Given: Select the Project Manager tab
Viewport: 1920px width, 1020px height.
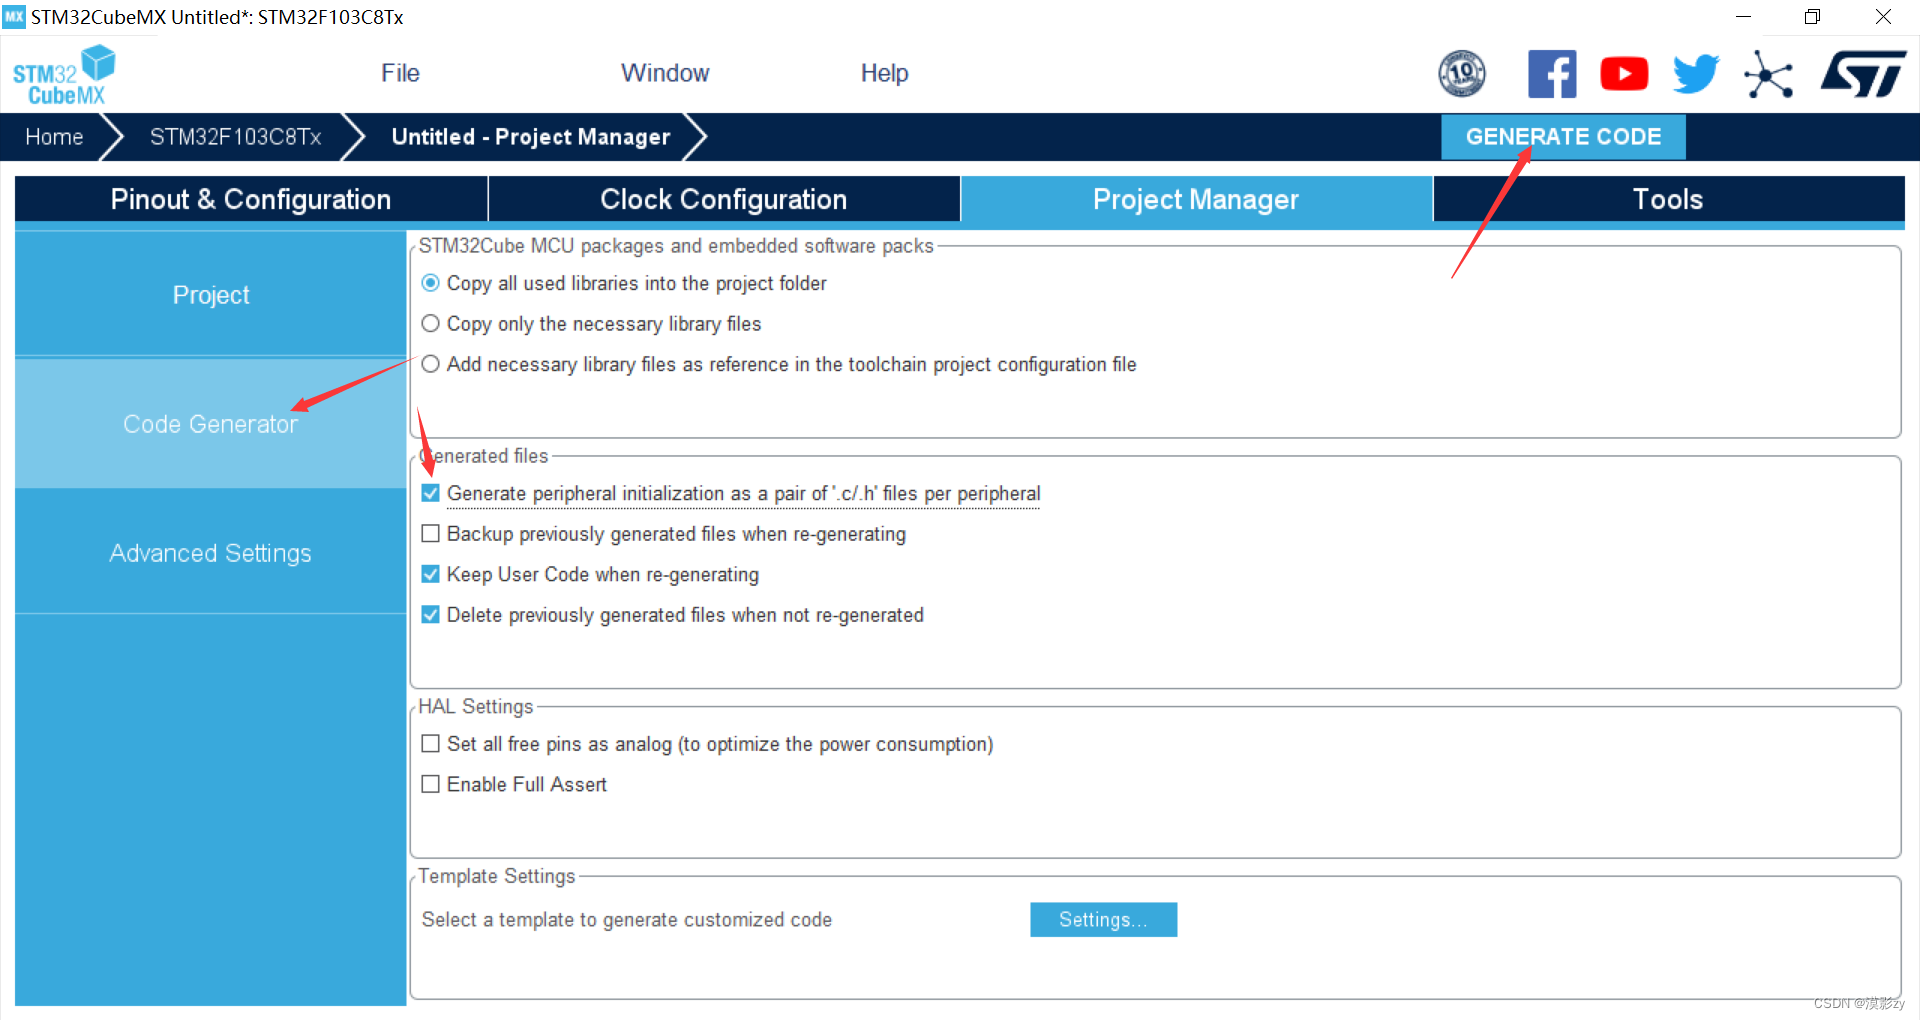Looking at the screenshot, I should [x=1196, y=199].
